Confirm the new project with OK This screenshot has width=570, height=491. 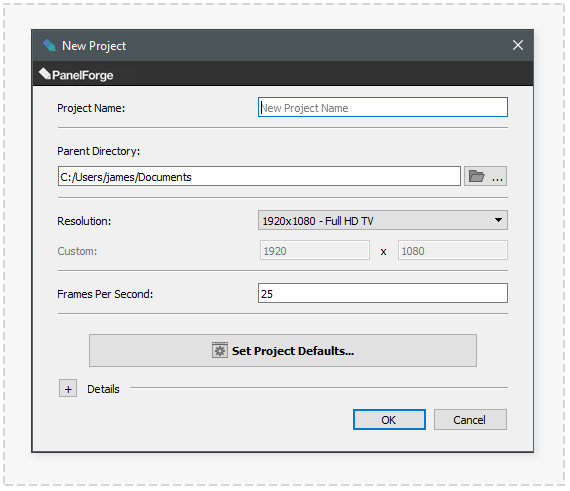(389, 420)
